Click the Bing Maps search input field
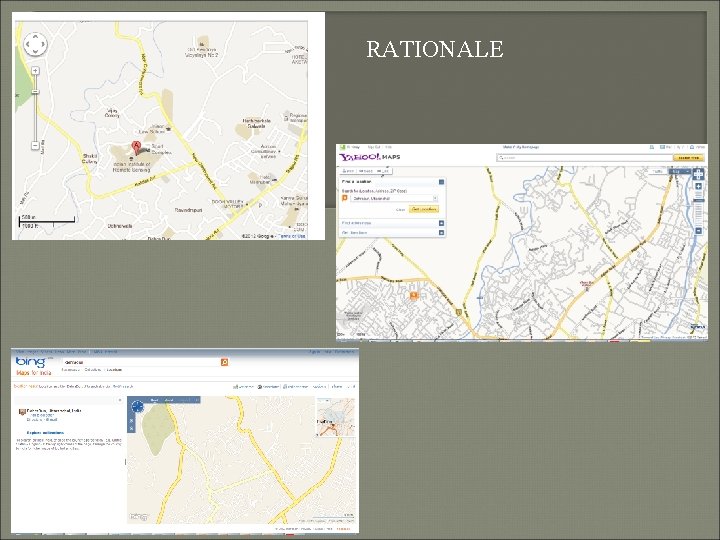Viewport: 720px width, 540px height. [x=141, y=362]
